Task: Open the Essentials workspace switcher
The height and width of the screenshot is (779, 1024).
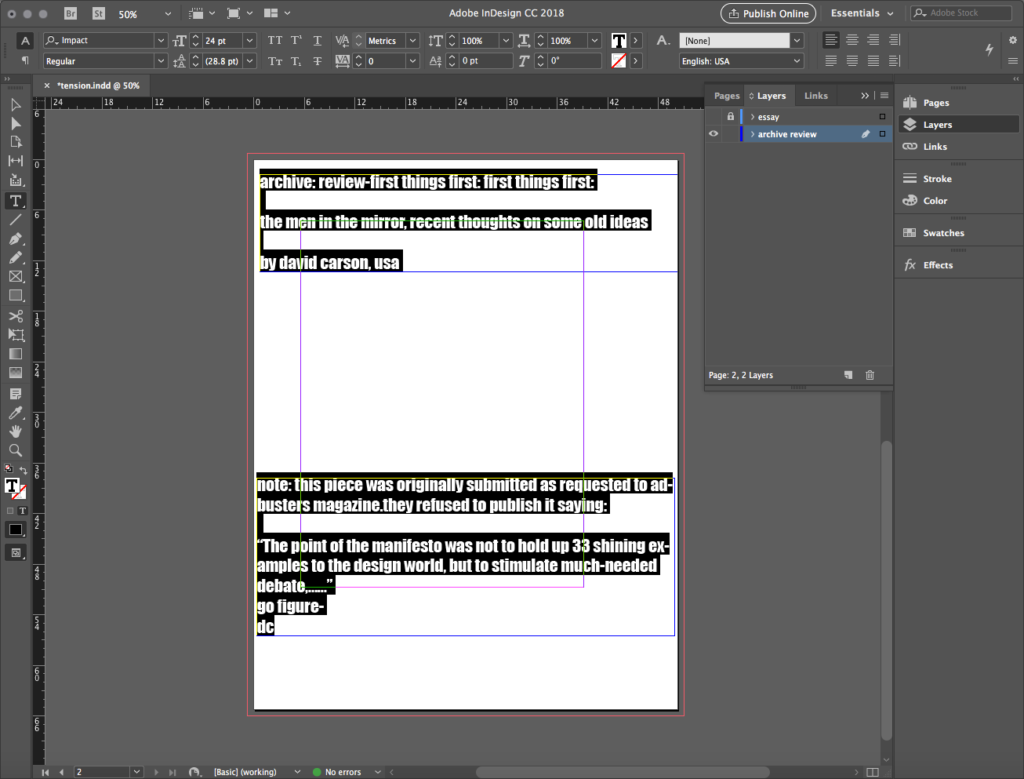Action: click(x=854, y=14)
